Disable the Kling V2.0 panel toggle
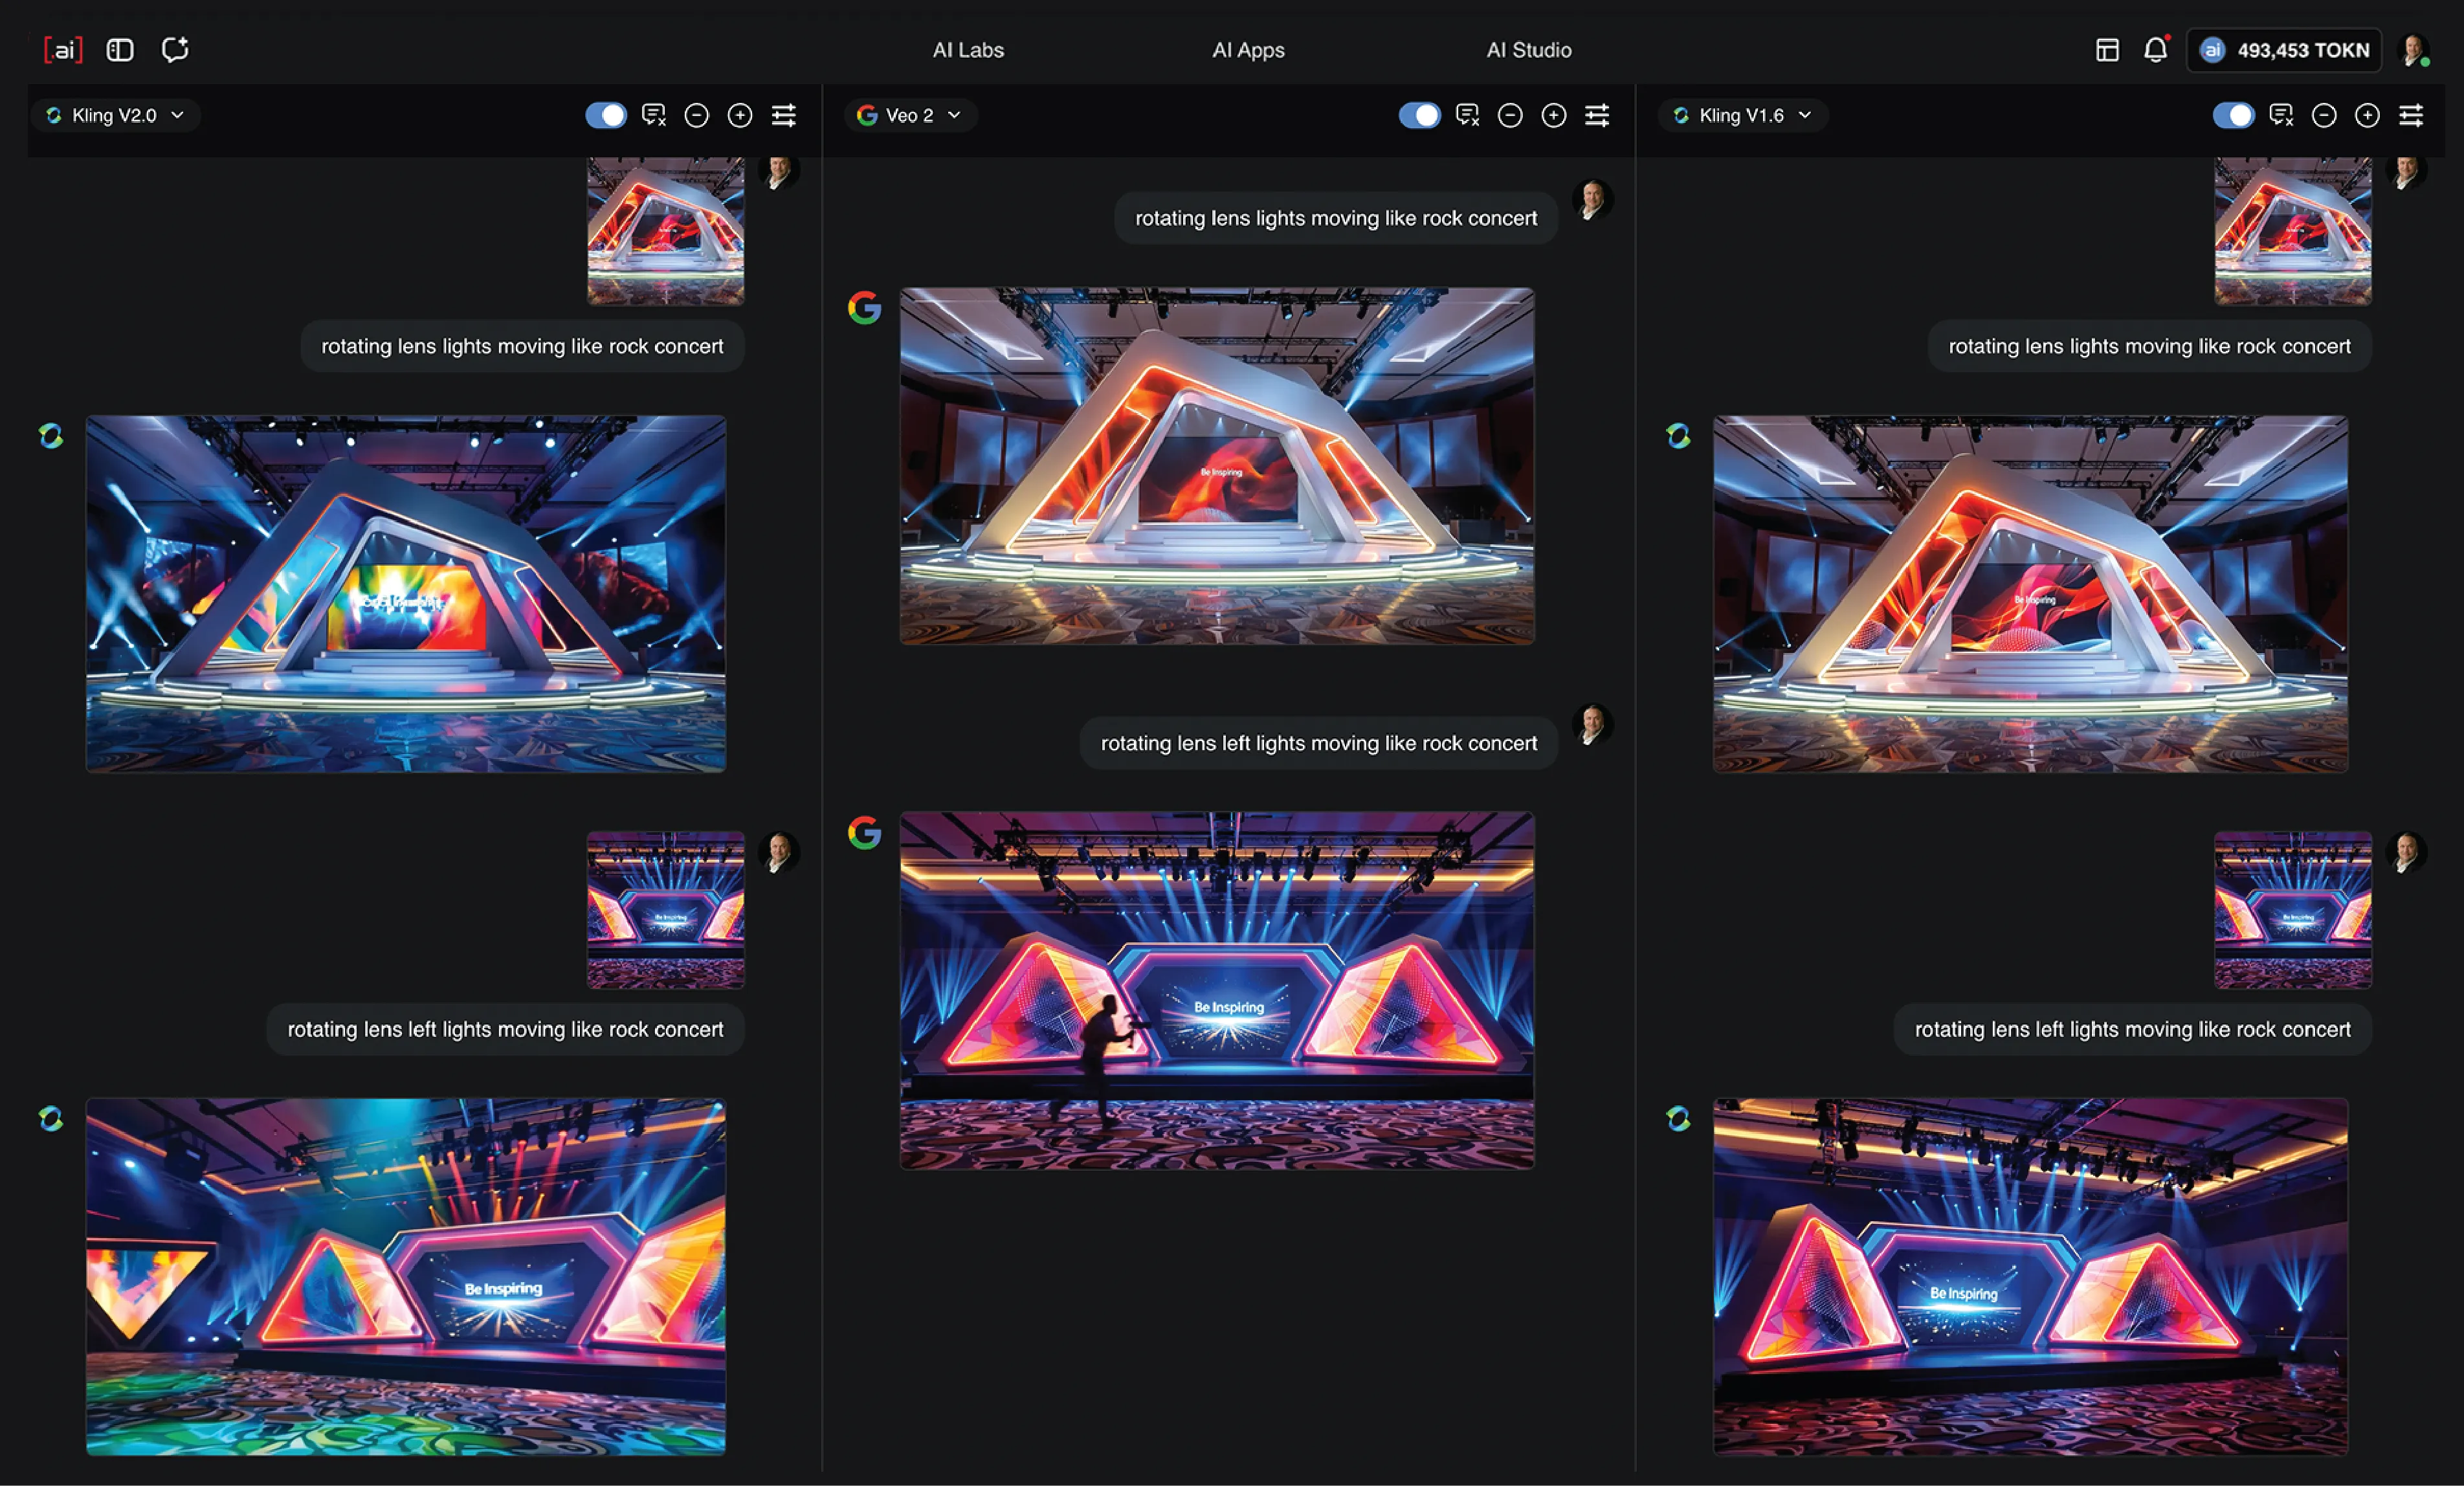The height and width of the screenshot is (1486, 2464). [x=606, y=116]
